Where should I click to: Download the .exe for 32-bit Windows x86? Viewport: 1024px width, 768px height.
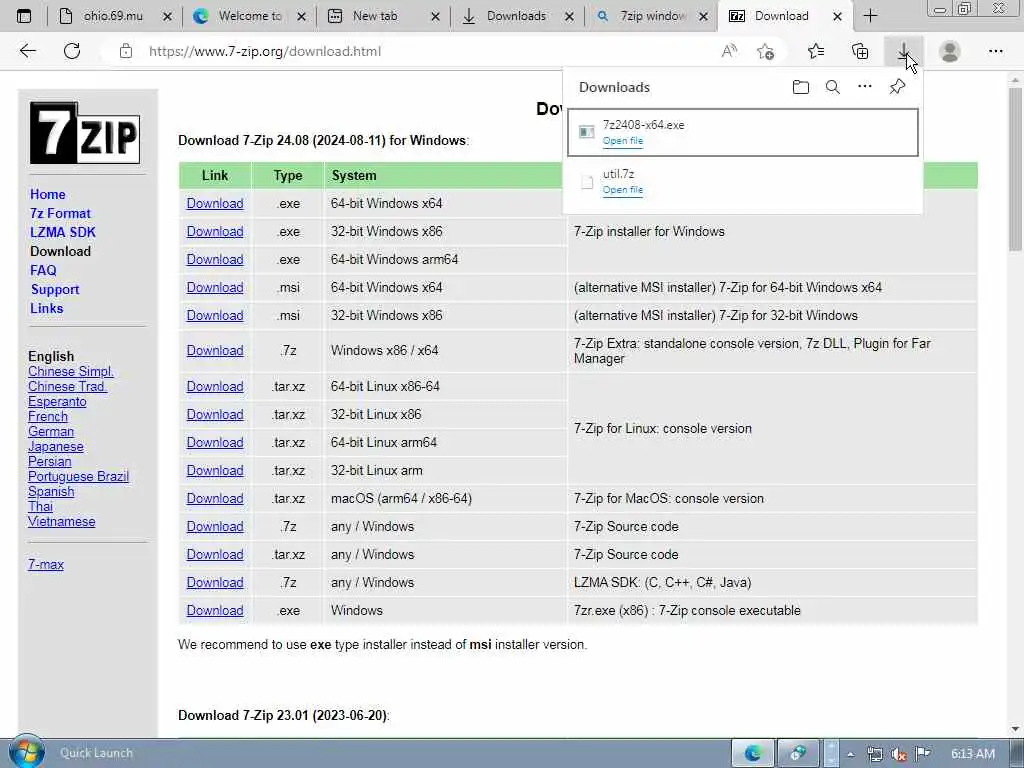click(215, 231)
